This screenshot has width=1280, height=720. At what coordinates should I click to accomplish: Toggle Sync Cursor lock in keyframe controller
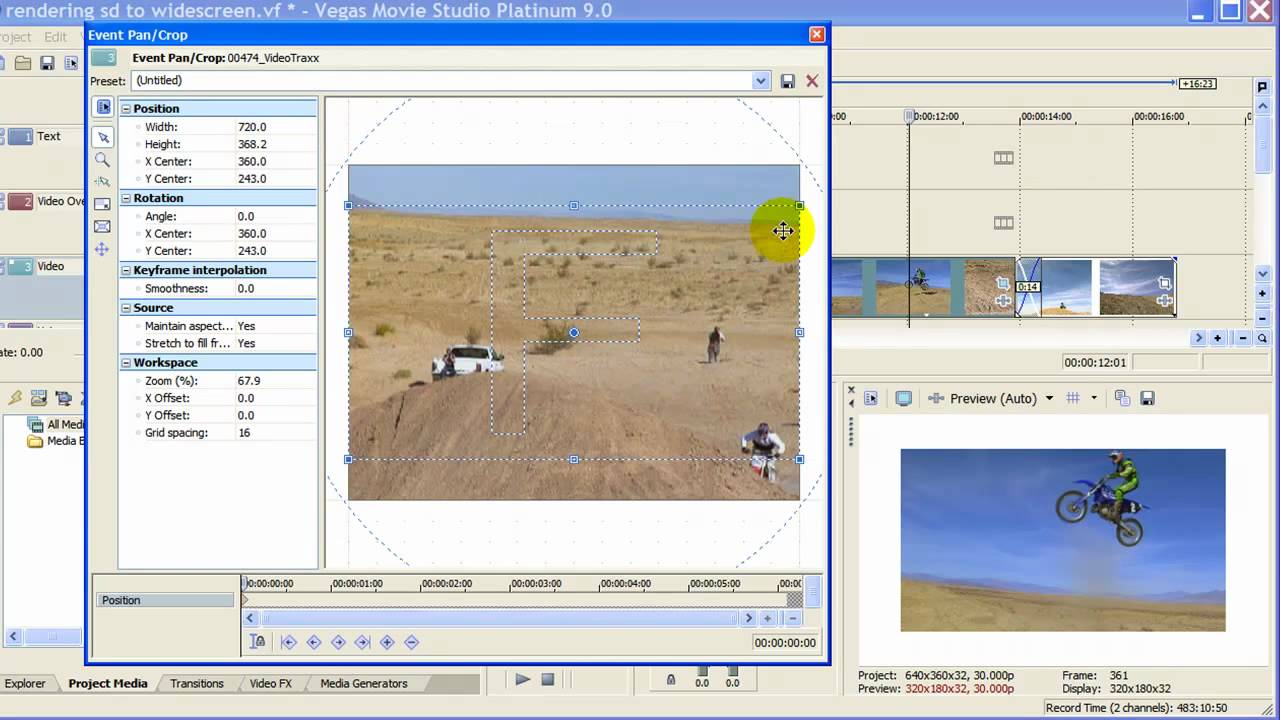pos(258,642)
